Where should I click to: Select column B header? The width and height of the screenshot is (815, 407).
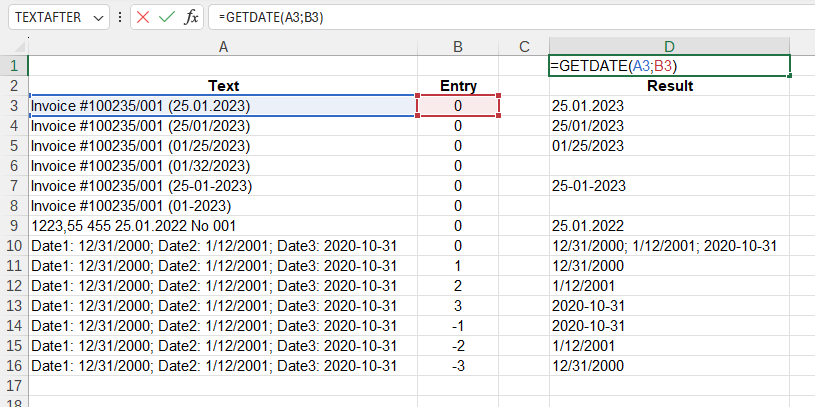458,47
